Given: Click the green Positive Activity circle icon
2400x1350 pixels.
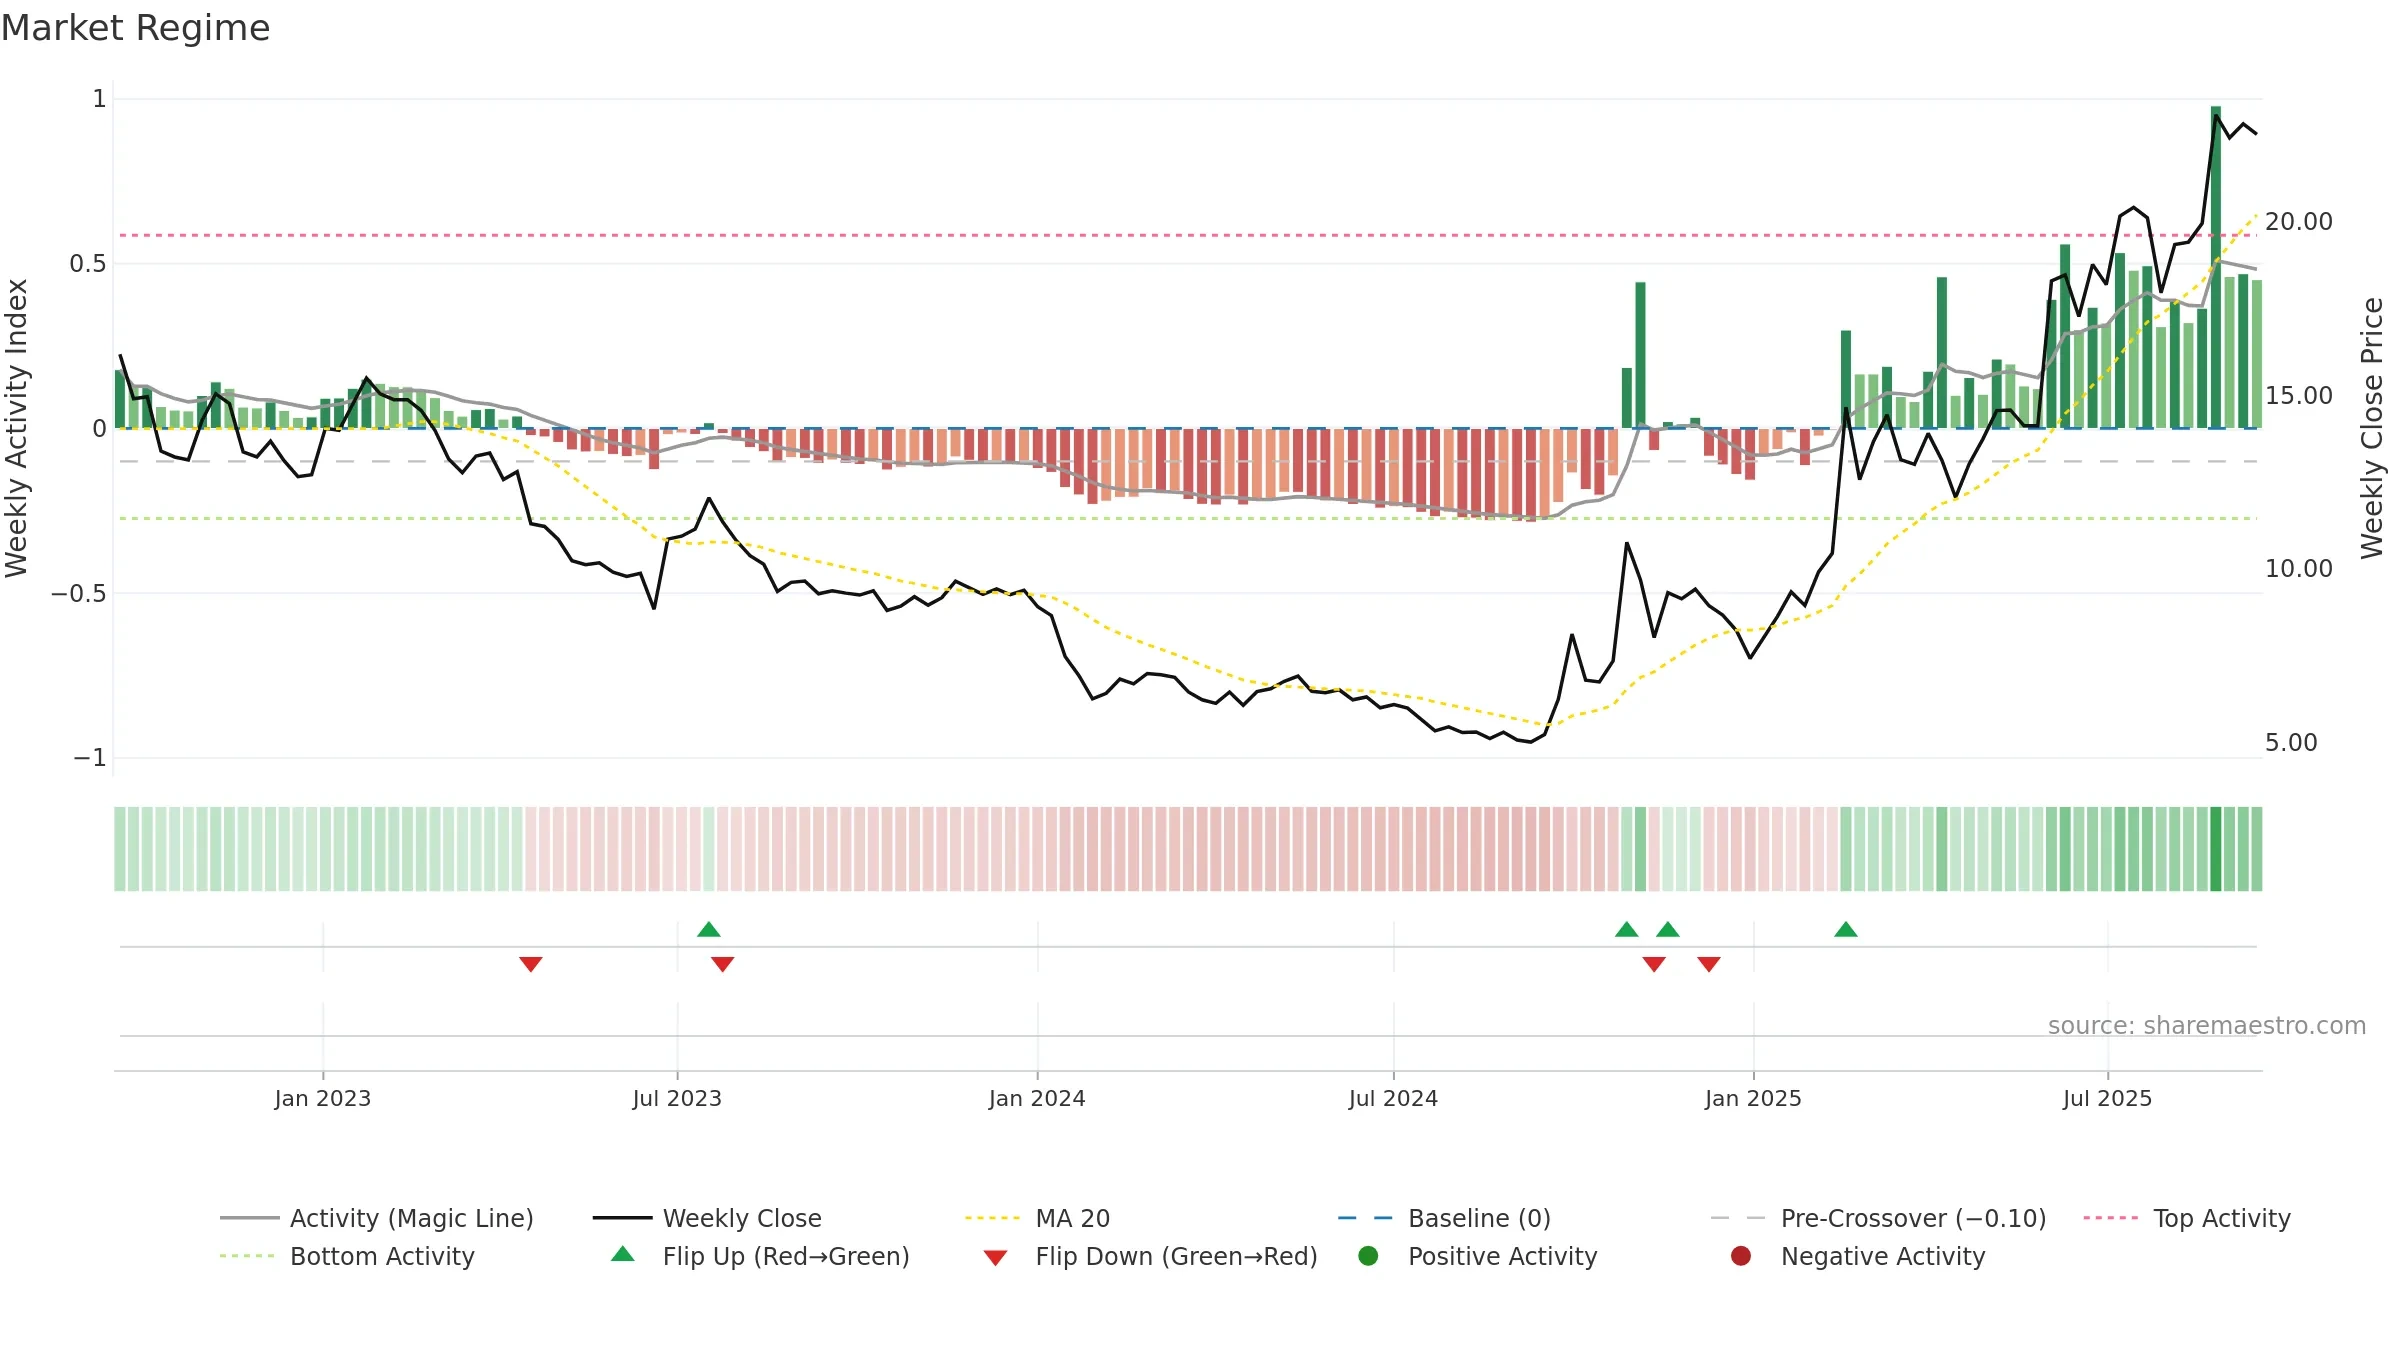Looking at the screenshot, I should tap(1368, 1256).
